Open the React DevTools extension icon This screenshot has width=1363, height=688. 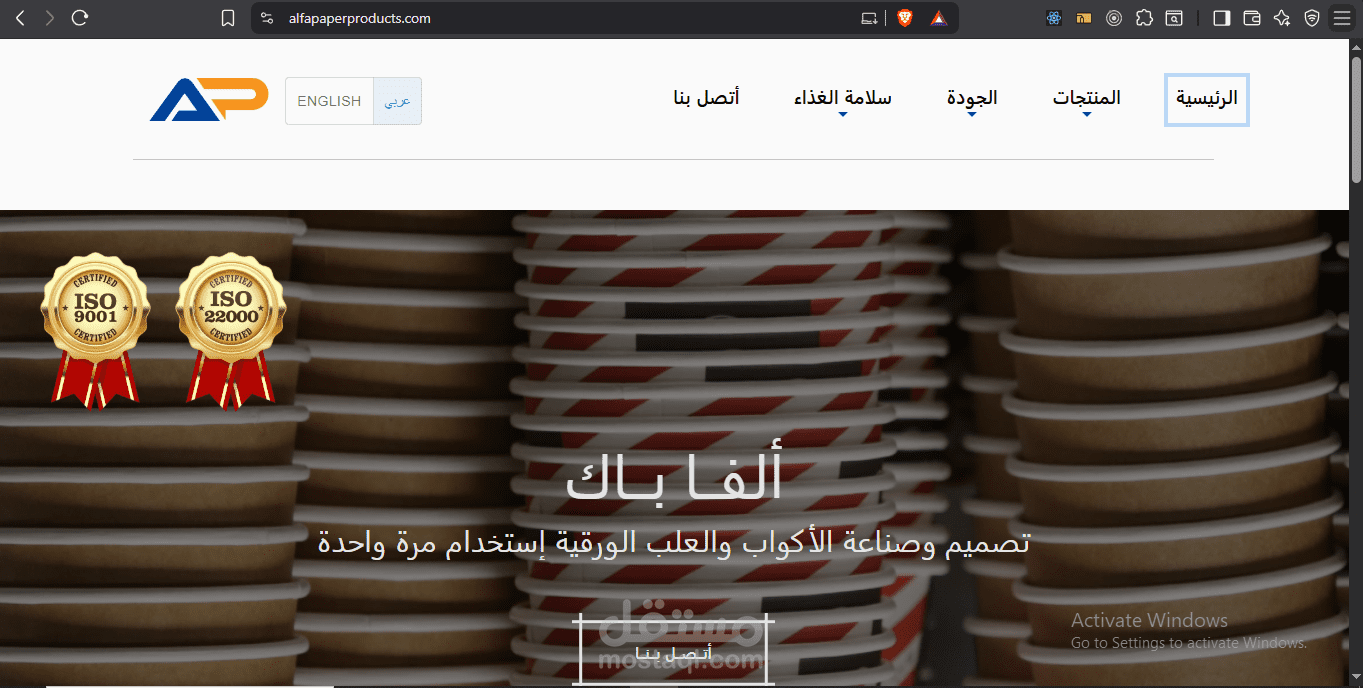pyautogui.click(x=1053, y=18)
